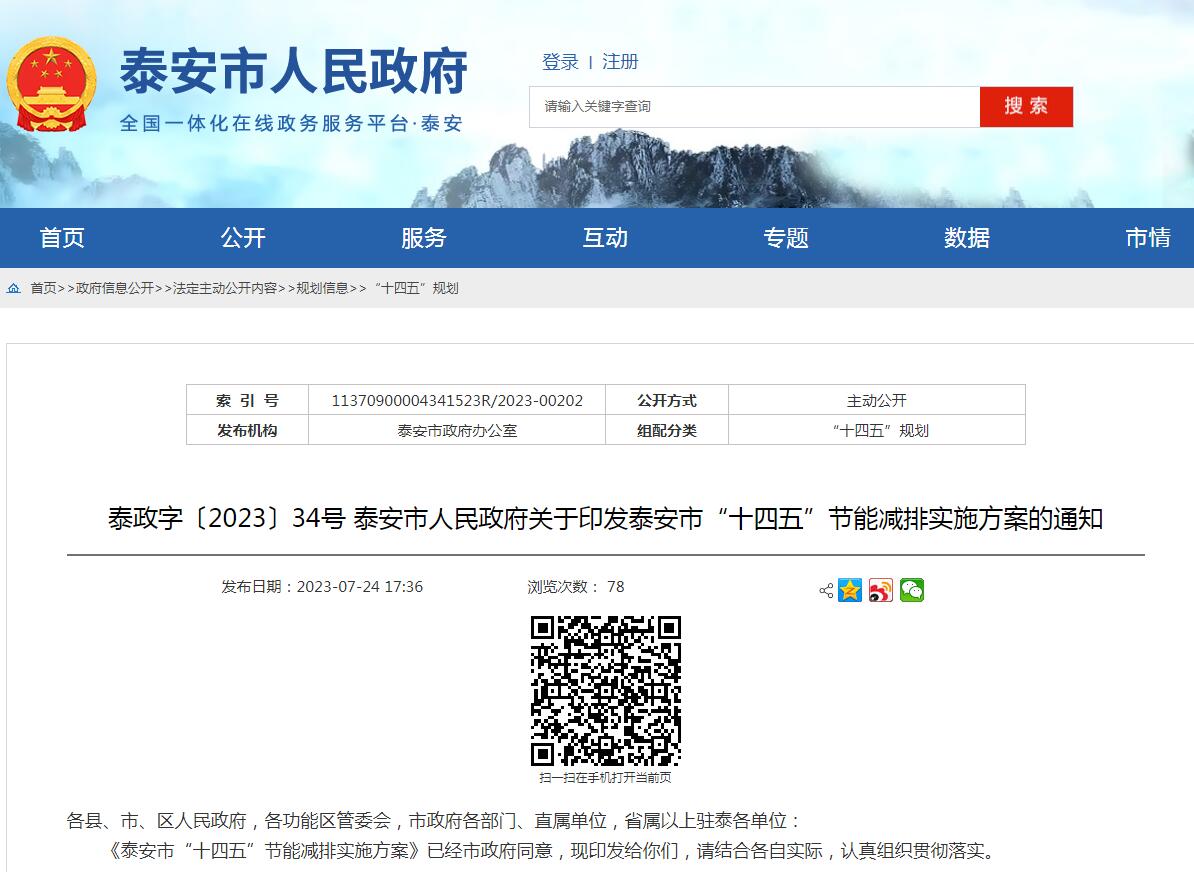Screen dimensions: 1194x872
Task: Click 规划信息 breadcrumb link
Action: click(322, 288)
